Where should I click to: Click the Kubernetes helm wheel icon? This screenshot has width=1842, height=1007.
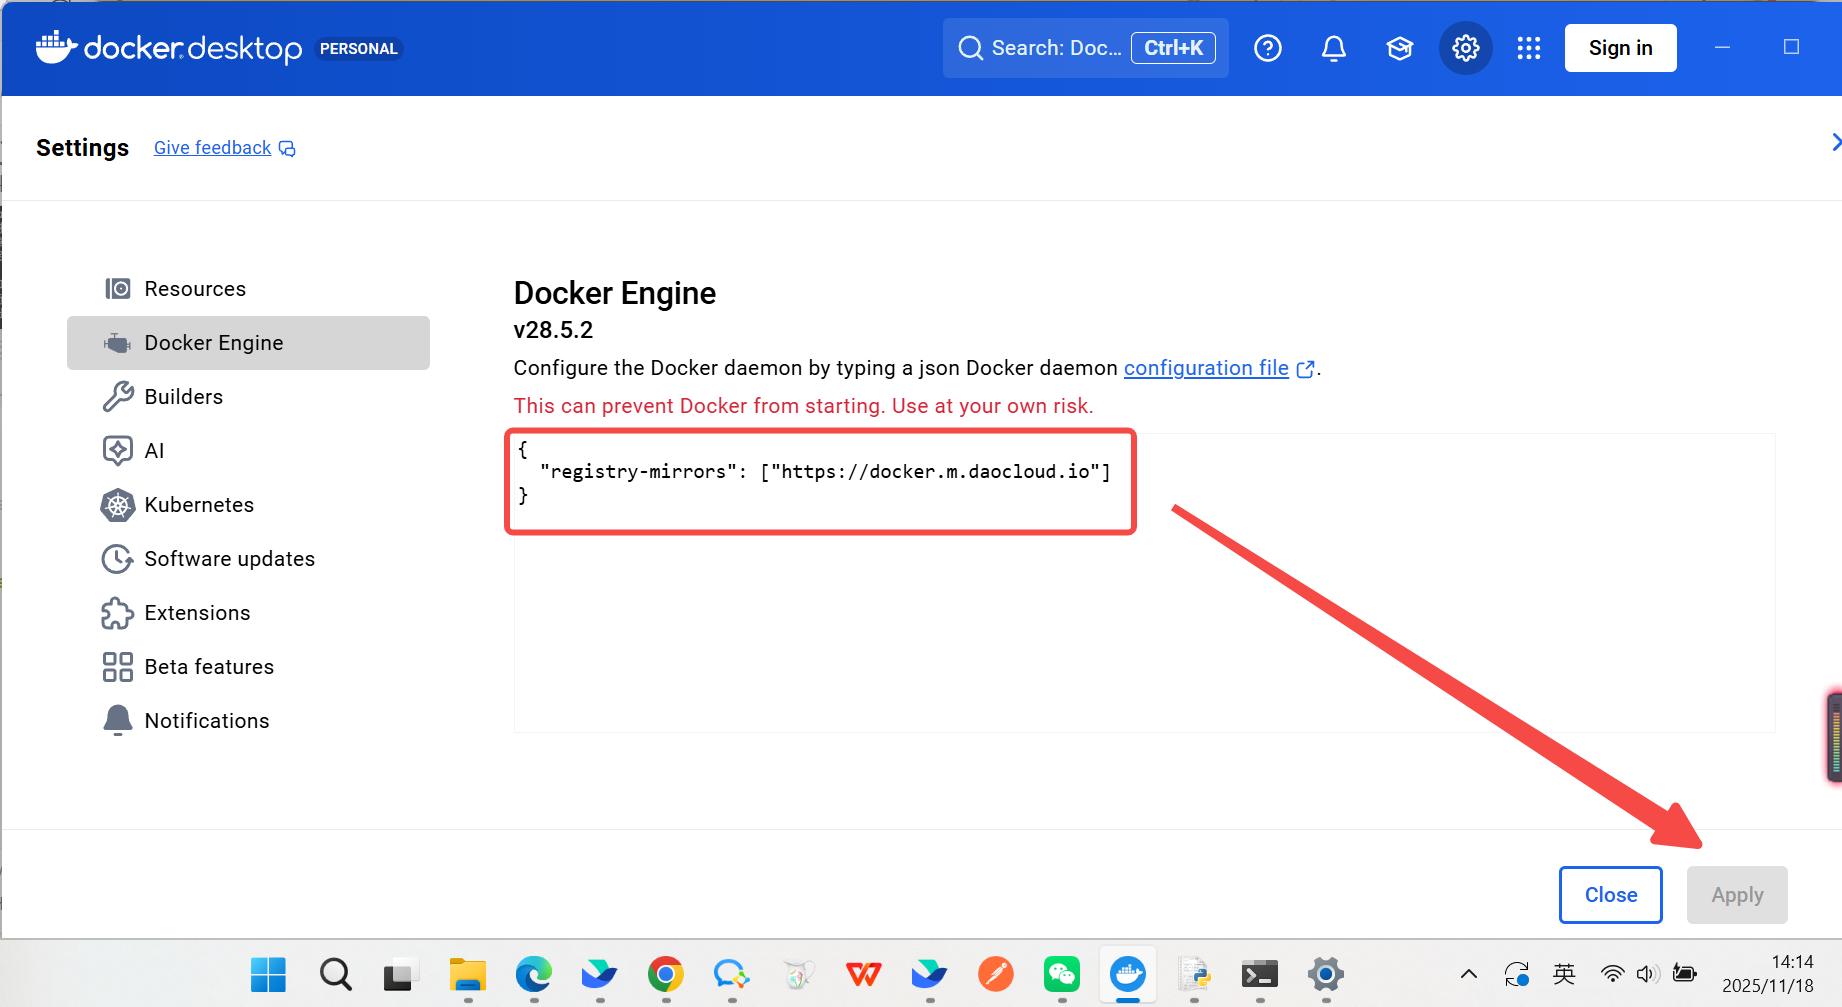[118, 505]
